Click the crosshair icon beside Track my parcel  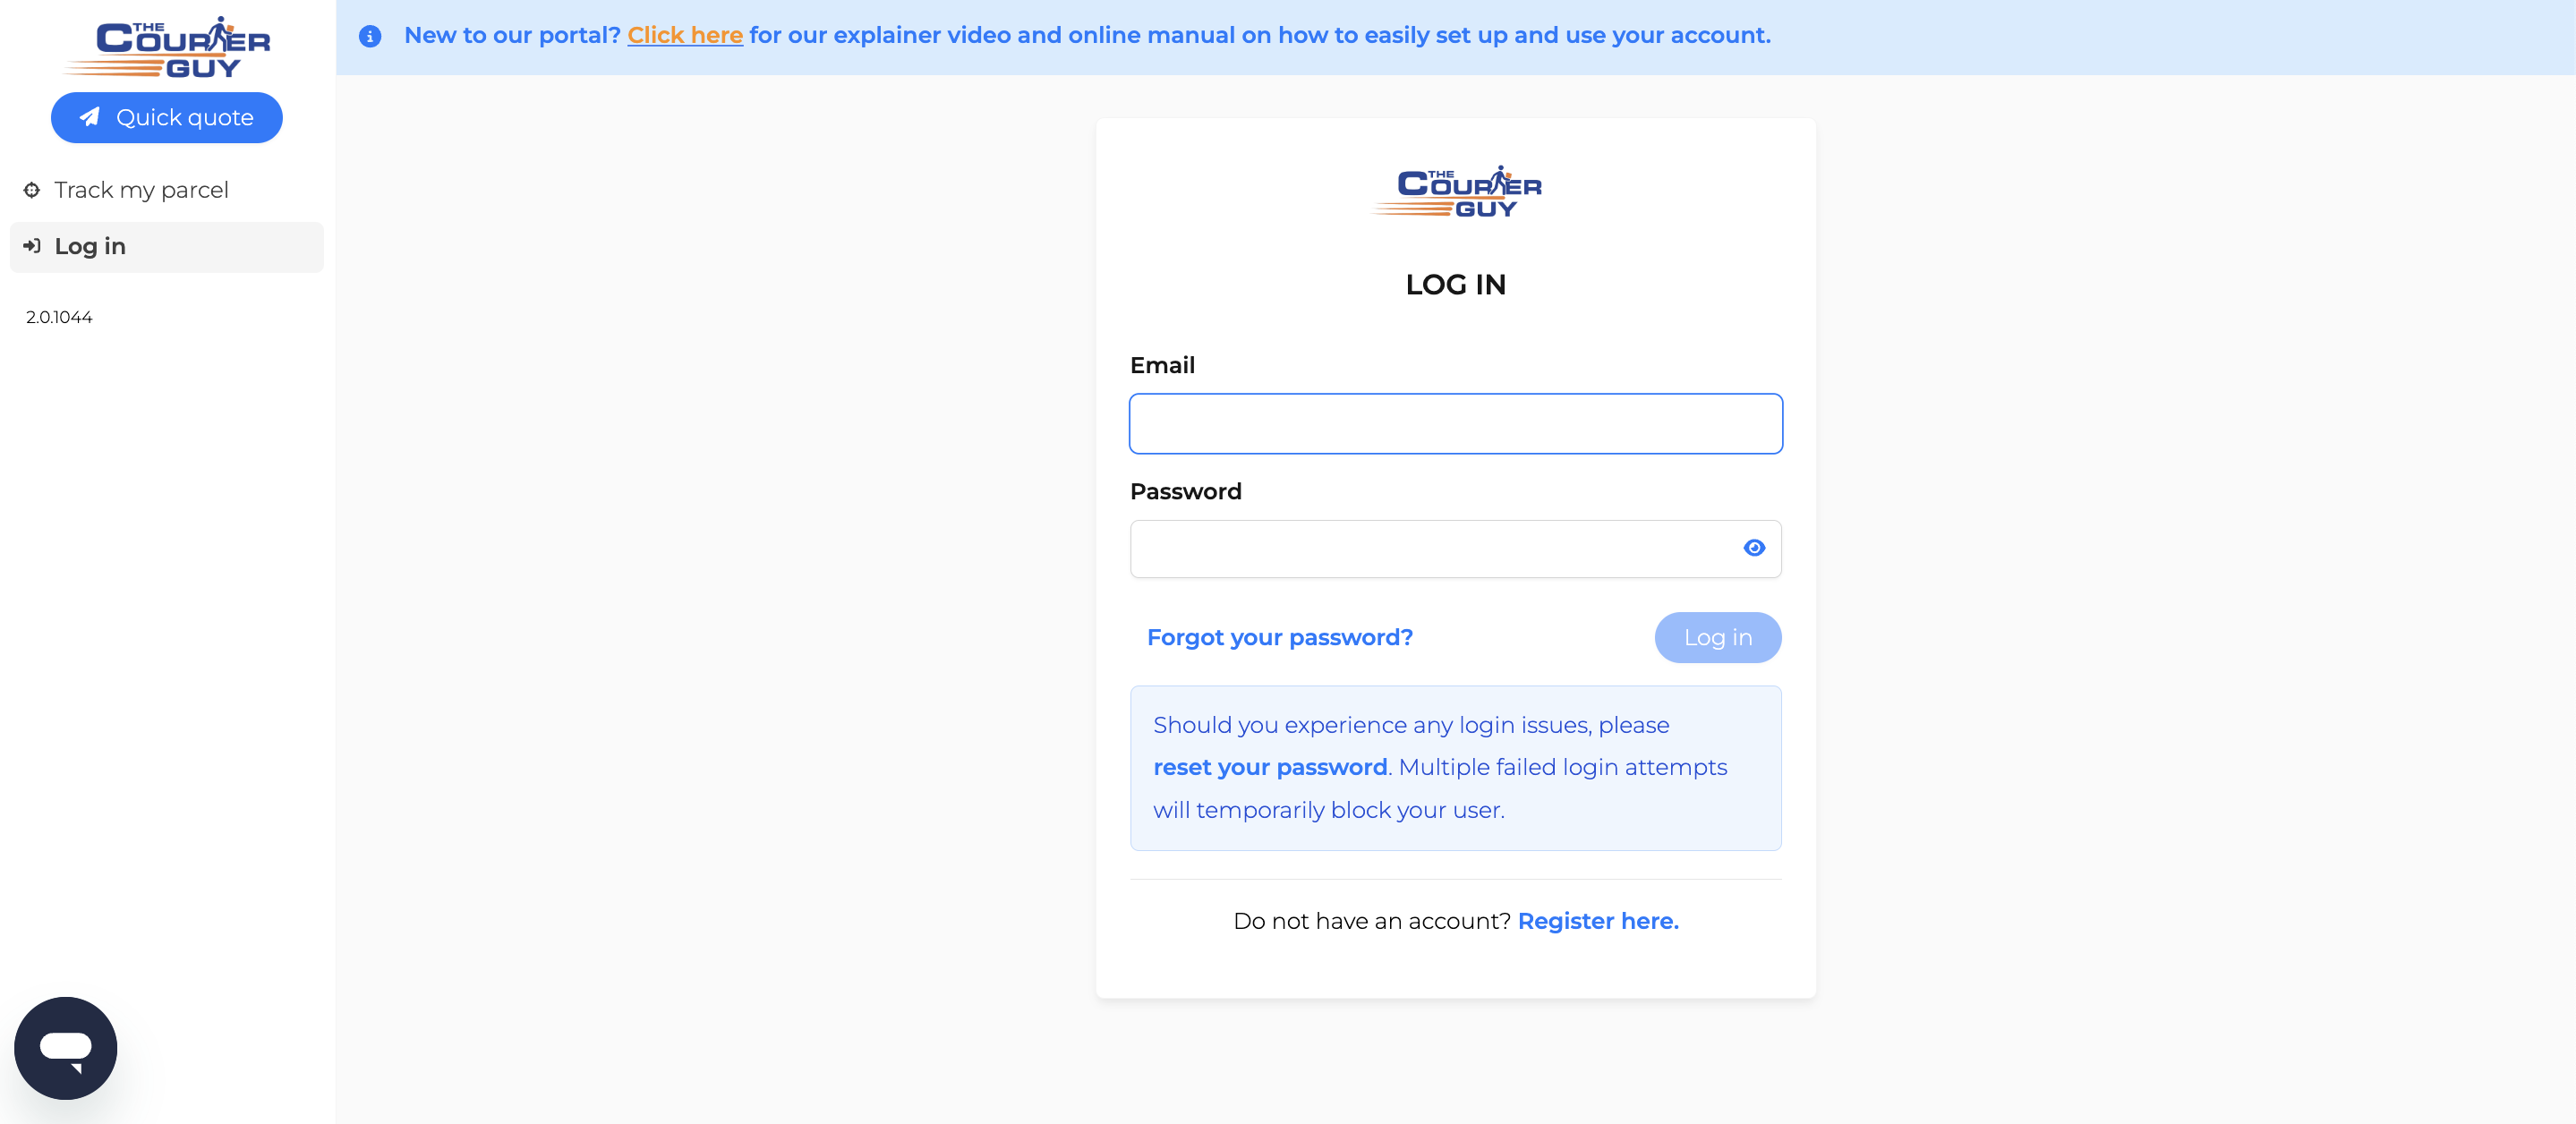[x=32, y=190]
